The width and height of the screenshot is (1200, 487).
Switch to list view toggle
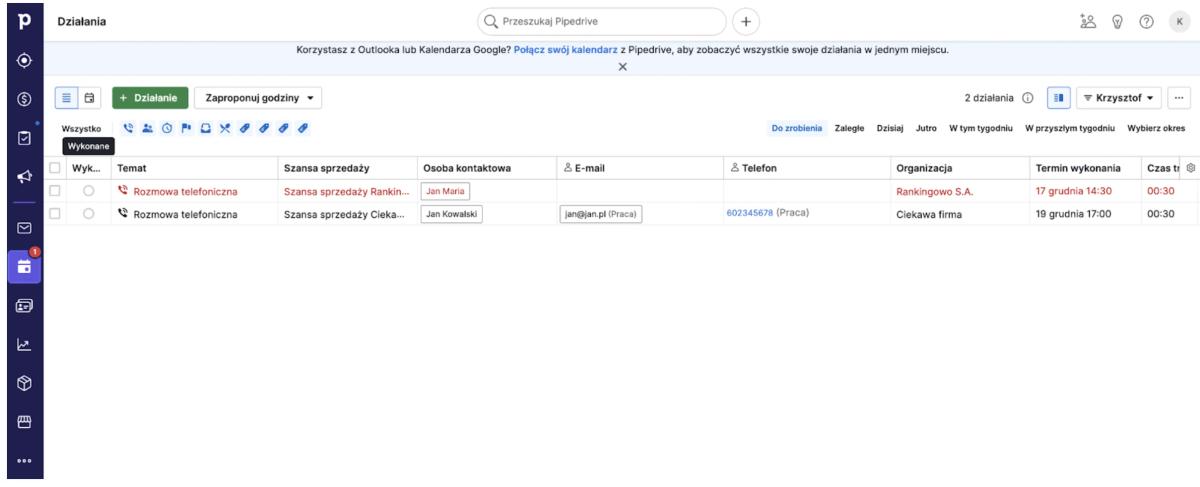(65, 98)
